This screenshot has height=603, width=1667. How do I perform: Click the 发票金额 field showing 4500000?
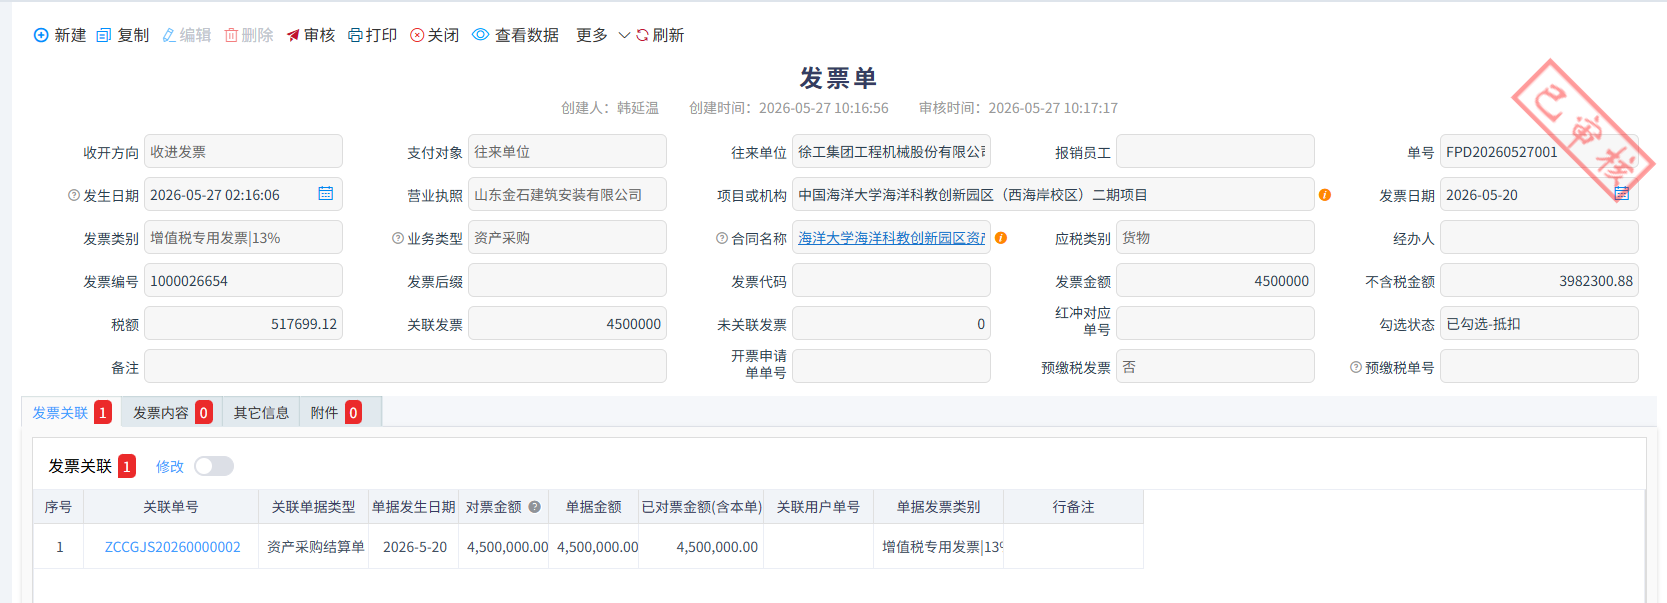[1215, 281]
